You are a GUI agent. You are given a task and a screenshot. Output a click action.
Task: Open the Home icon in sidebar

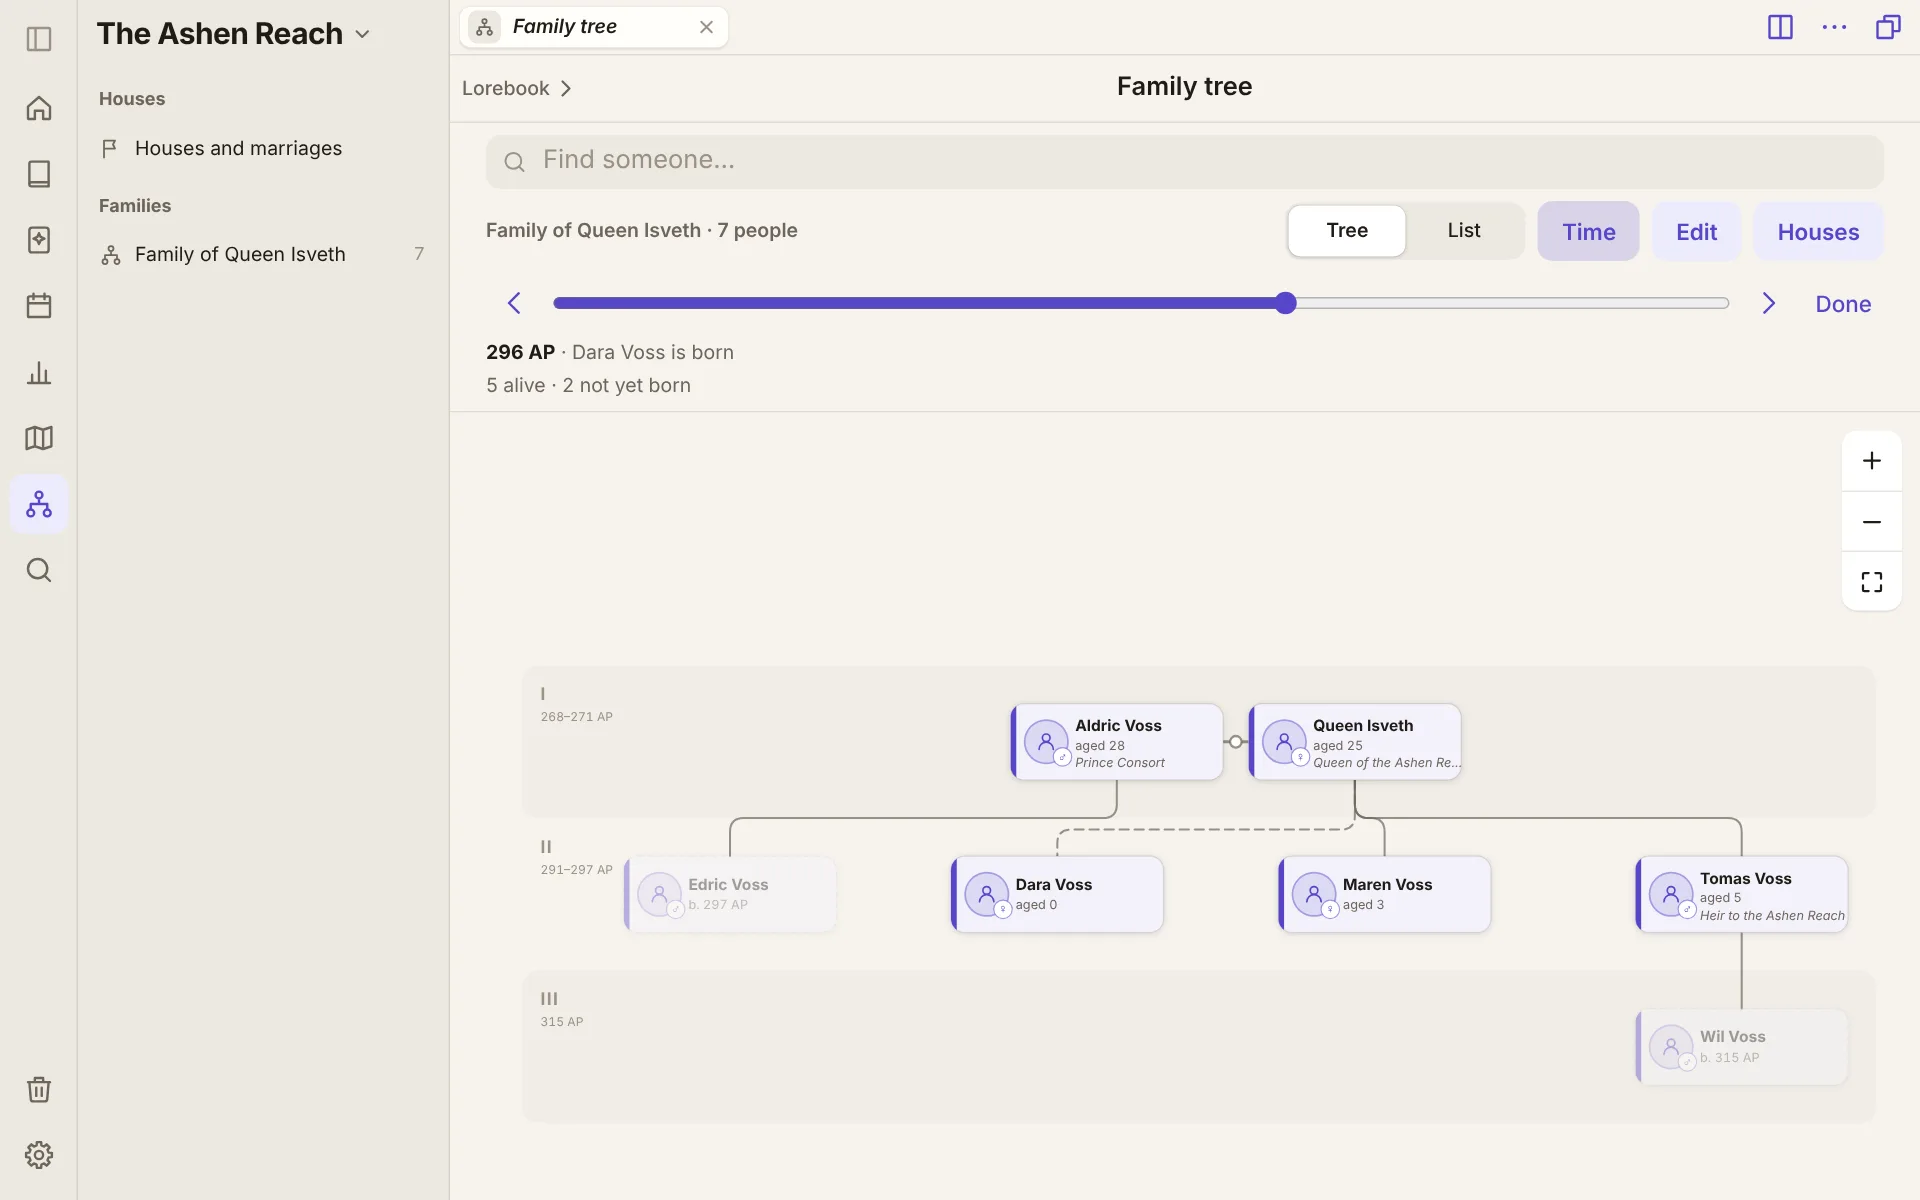pyautogui.click(x=39, y=108)
